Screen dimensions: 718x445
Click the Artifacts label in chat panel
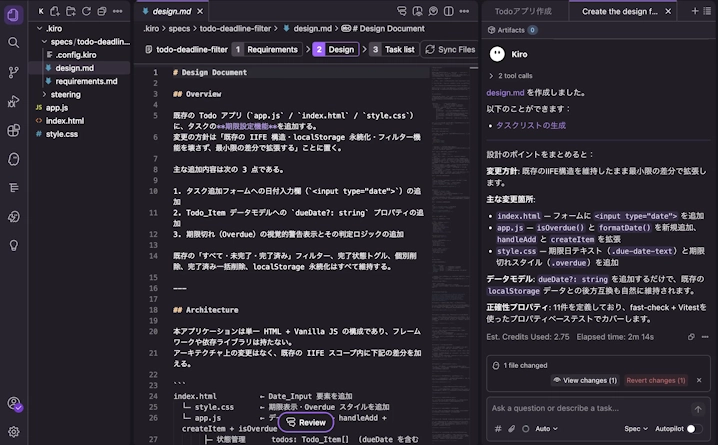tap(511, 30)
